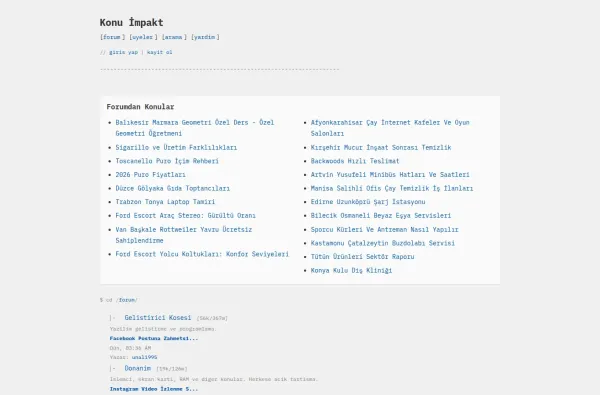Screen dimensions: 600x395
Task: Open Düzce Gölyaka Gıda Toptancıları topic
Action: [173, 188]
